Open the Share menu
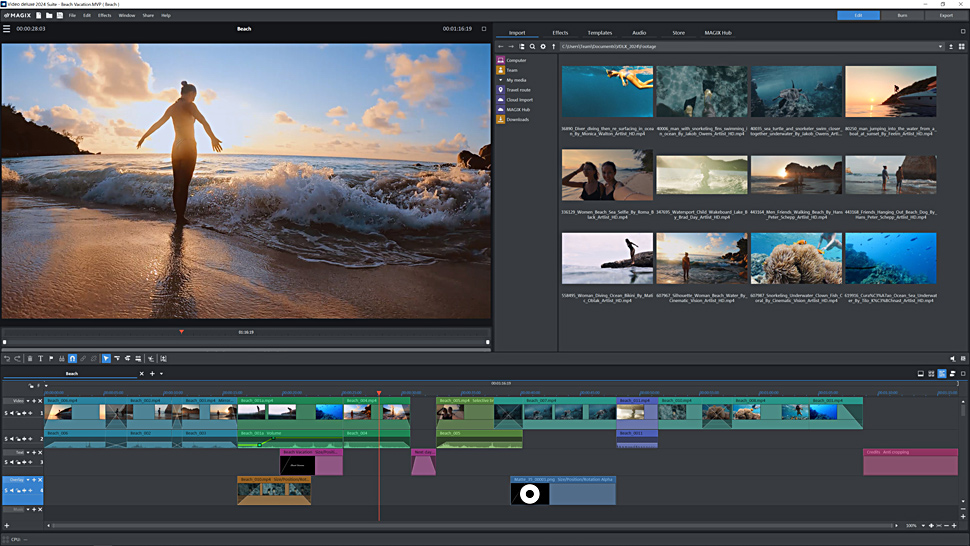Image resolution: width=970 pixels, height=546 pixels. point(148,16)
